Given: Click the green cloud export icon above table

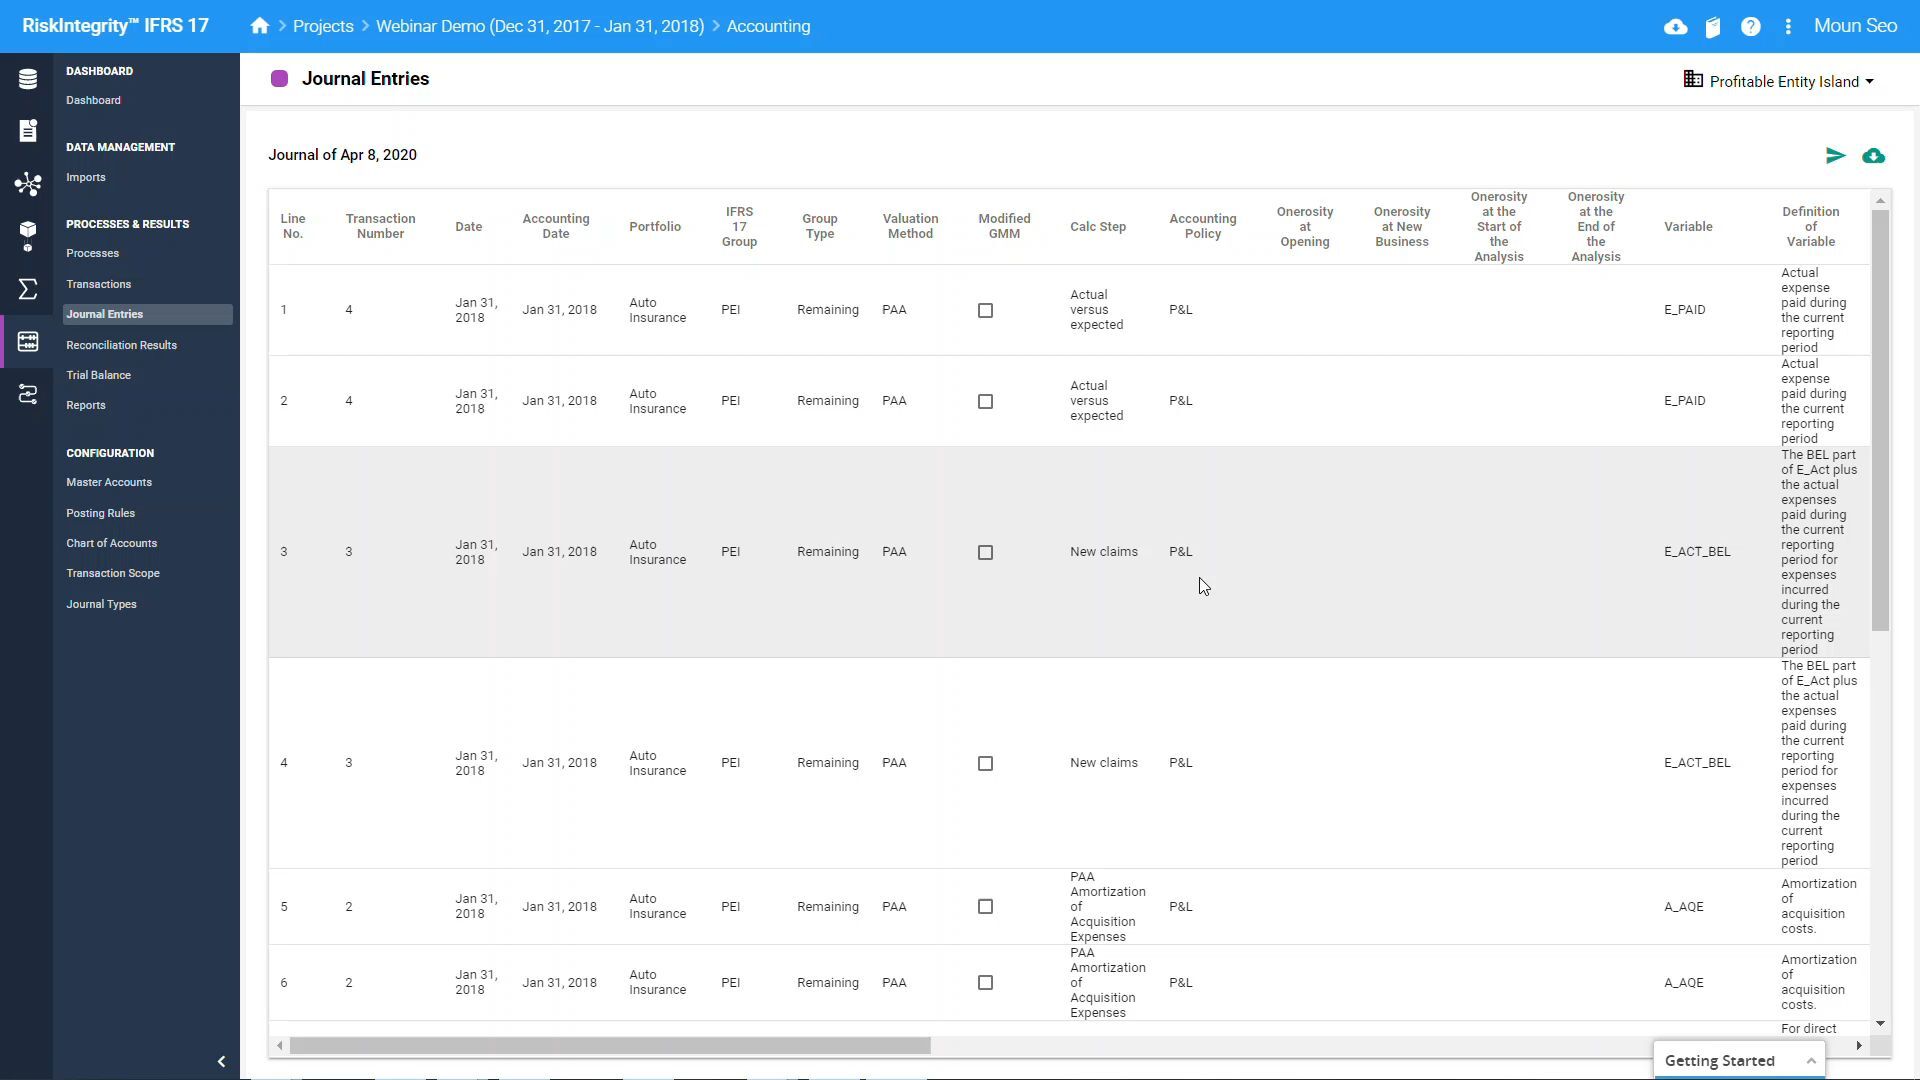Looking at the screenshot, I should pos(1873,156).
